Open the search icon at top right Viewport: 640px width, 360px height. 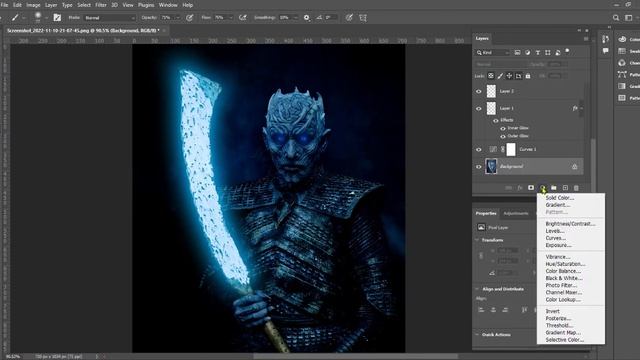pos(616,18)
